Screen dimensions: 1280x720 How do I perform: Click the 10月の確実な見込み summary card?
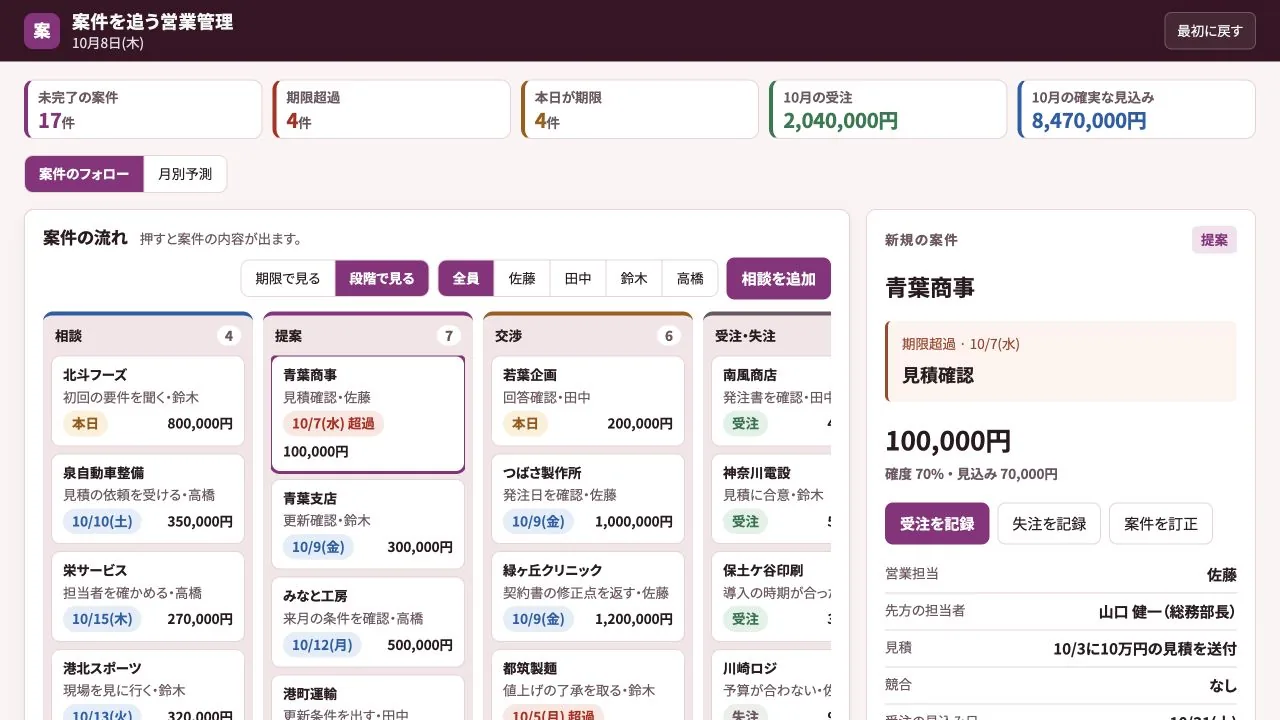[1137, 109]
